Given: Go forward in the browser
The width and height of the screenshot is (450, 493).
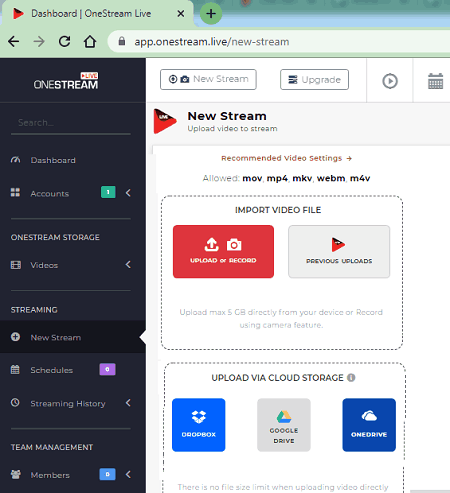Looking at the screenshot, I should (39, 42).
